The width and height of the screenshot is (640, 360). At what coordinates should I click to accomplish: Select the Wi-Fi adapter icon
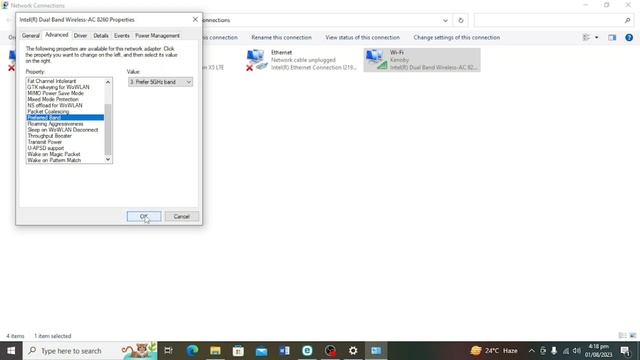(376, 60)
